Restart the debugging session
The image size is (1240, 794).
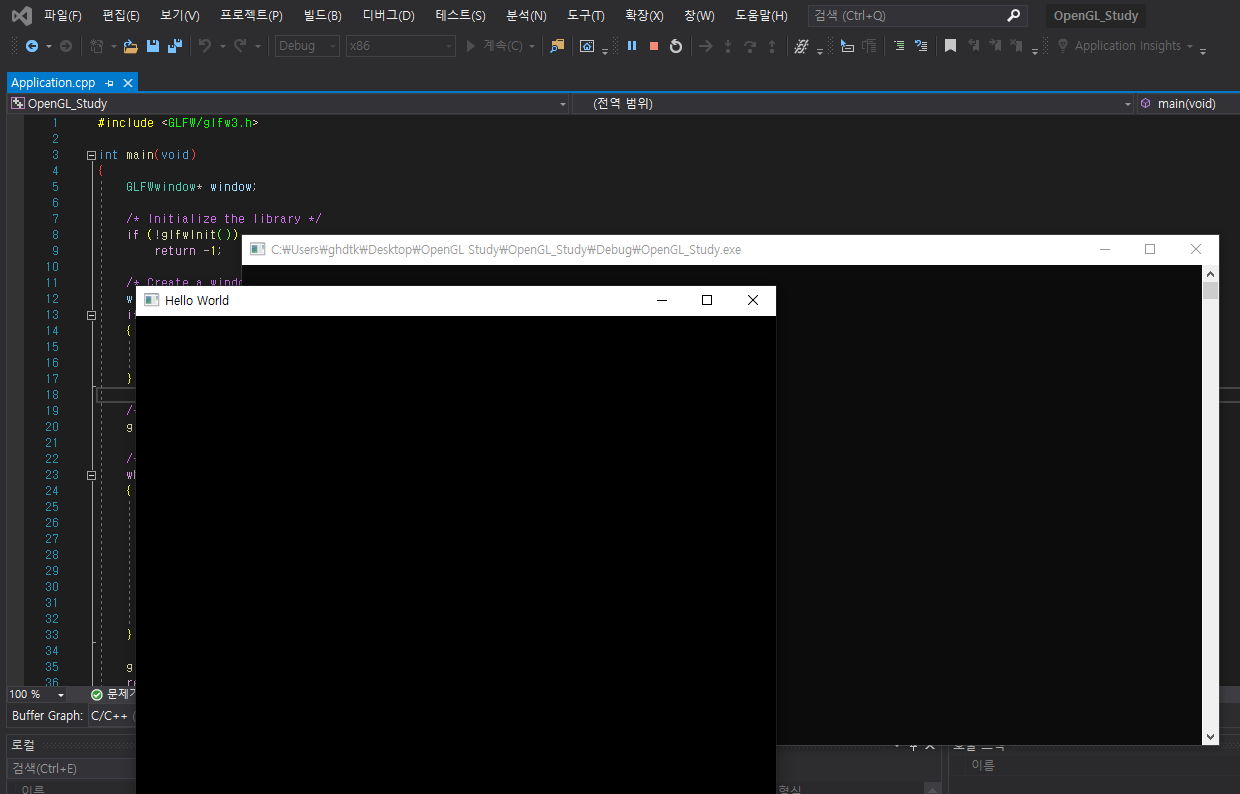tap(676, 46)
